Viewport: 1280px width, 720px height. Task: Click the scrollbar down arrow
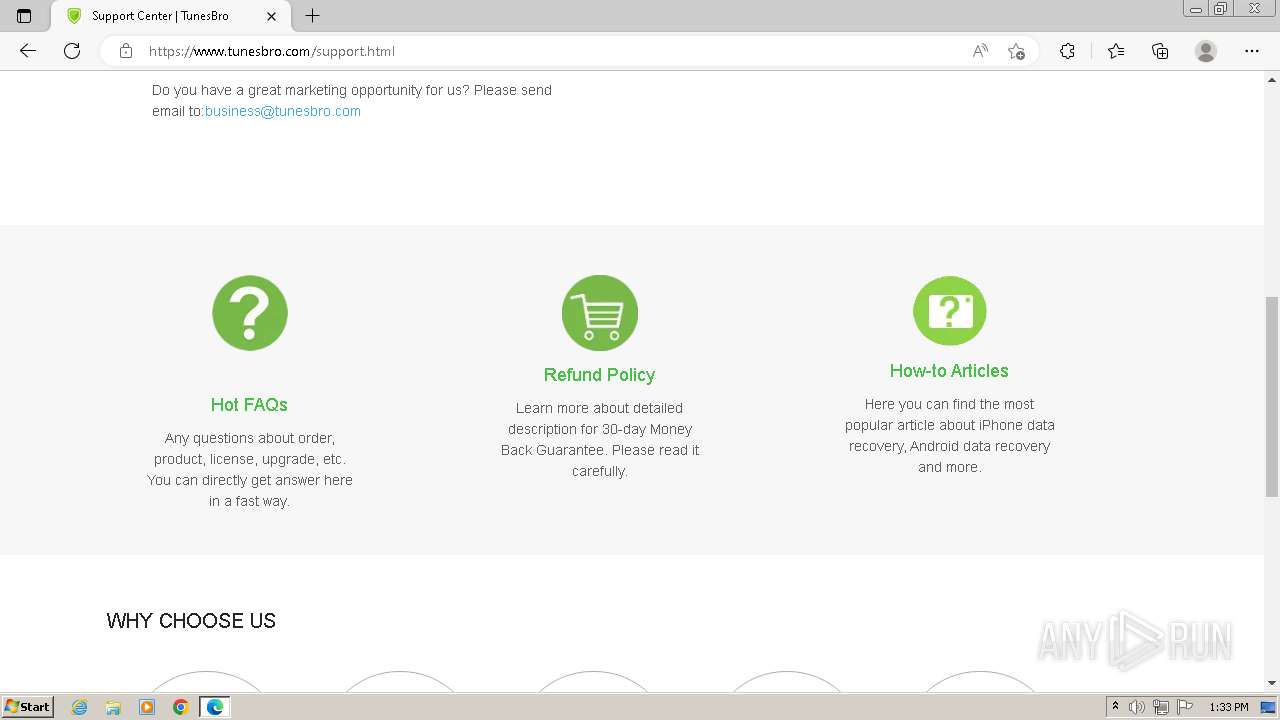tap(1272, 683)
